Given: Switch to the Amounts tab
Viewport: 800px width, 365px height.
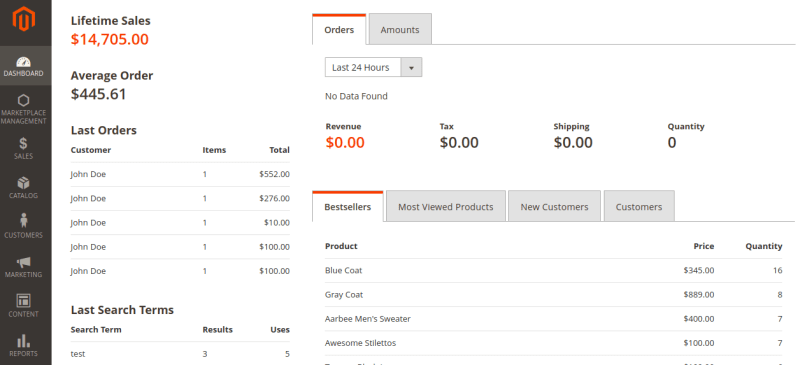Looking at the screenshot, I should [400, 30].
